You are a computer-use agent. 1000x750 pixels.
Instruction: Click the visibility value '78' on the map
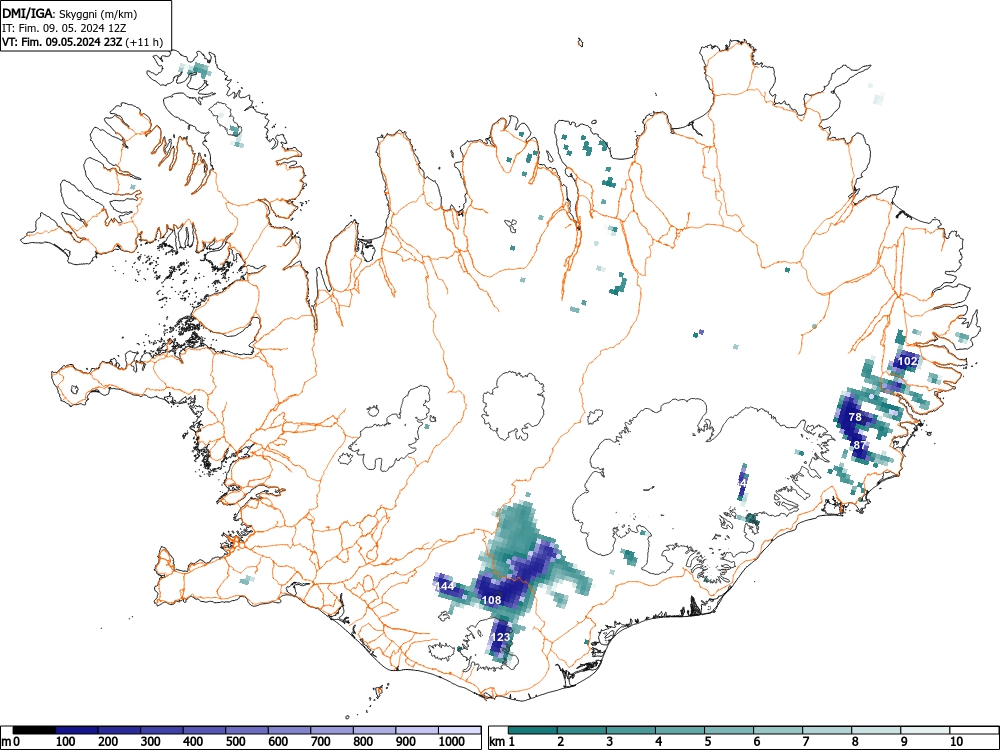tap(855, 417)
